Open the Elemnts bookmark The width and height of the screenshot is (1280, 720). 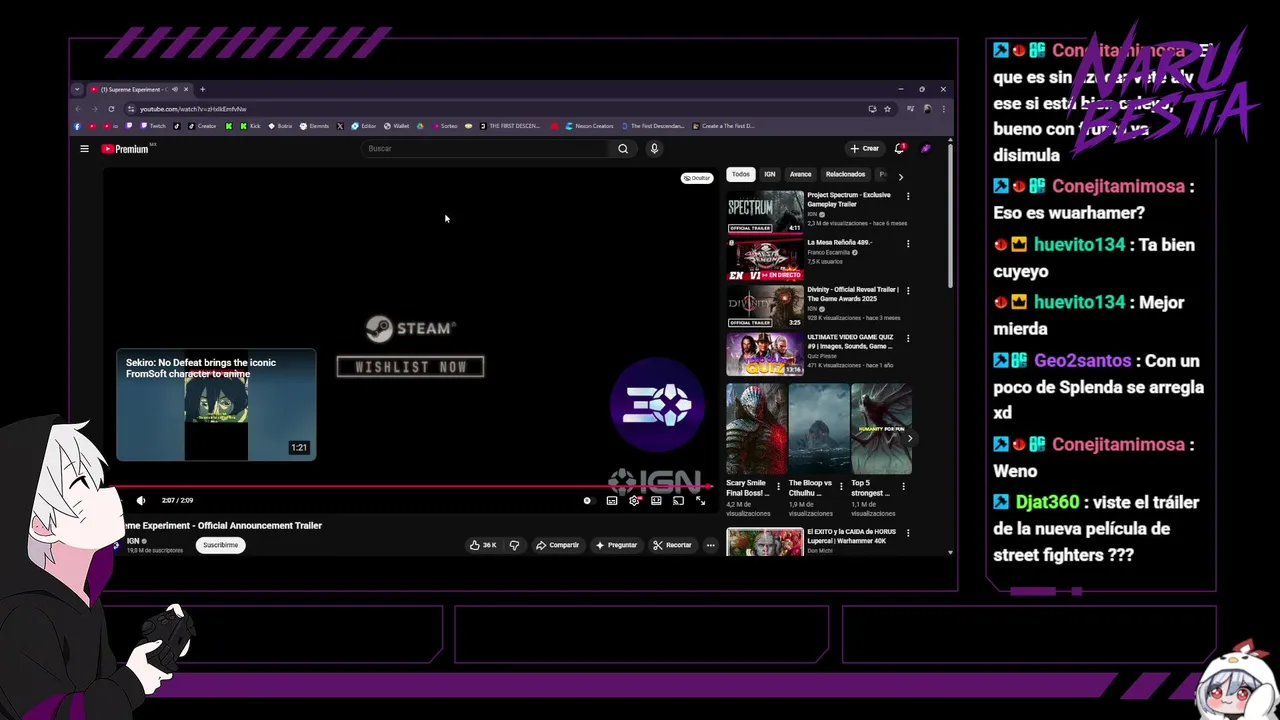pos(315,126)
